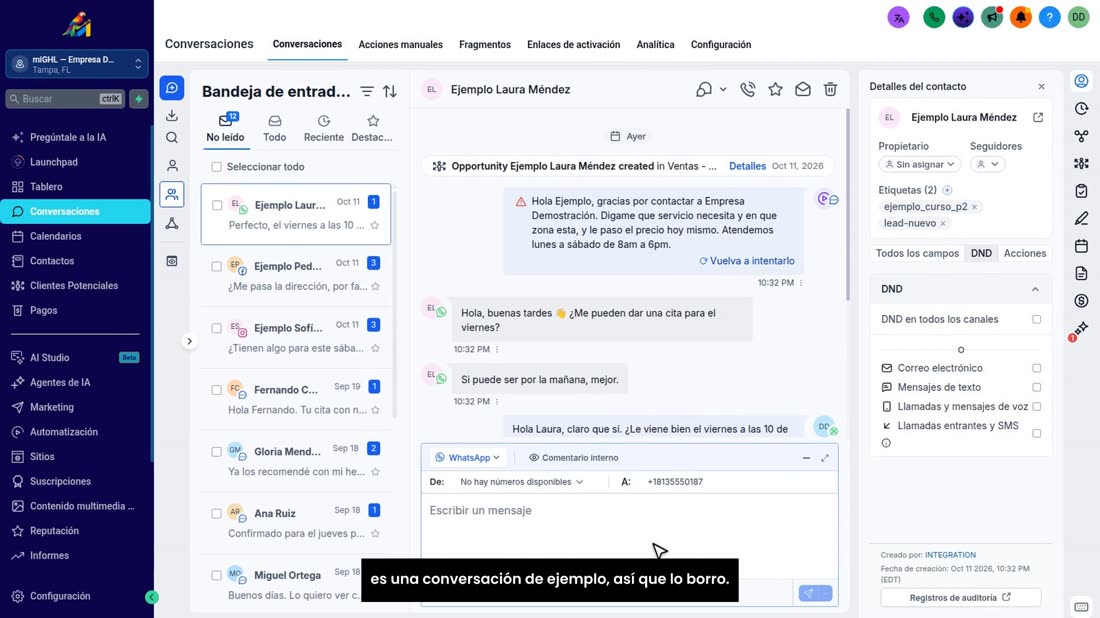Mark conversation as unread envelope icon
Image resolution: width=1100 pixels, height=618 pixels.
pos(803,89)
